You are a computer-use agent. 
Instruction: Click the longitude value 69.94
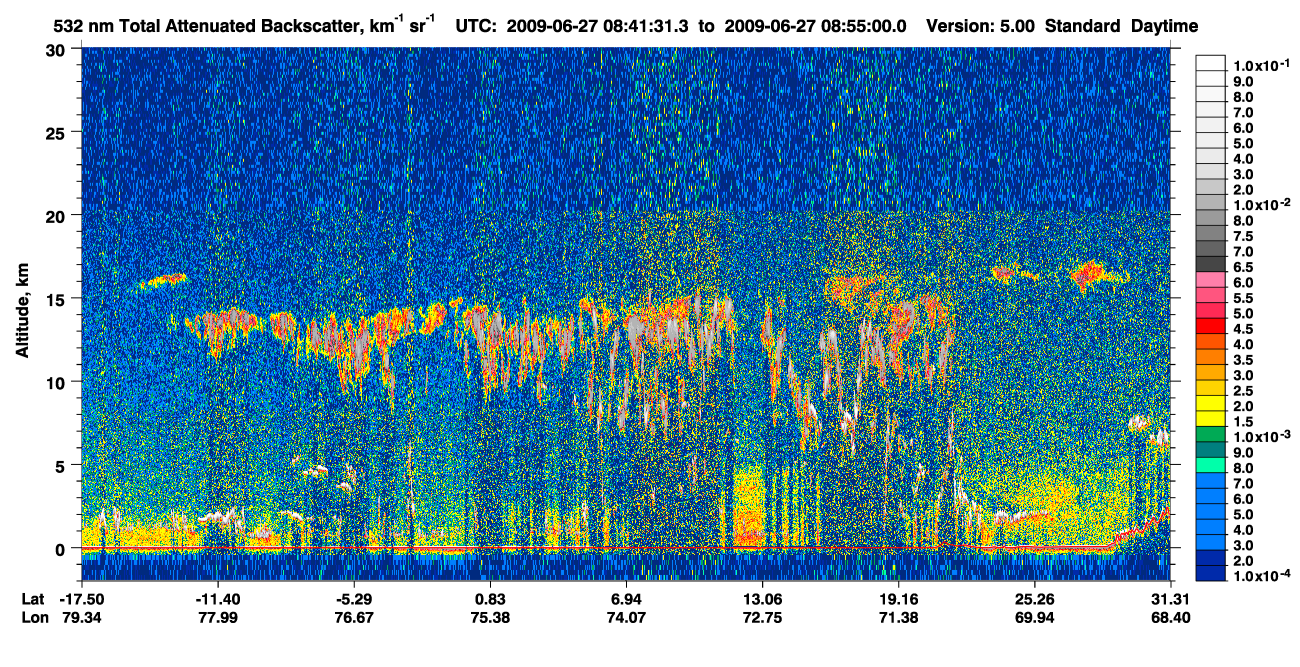tap(1034, 618)
